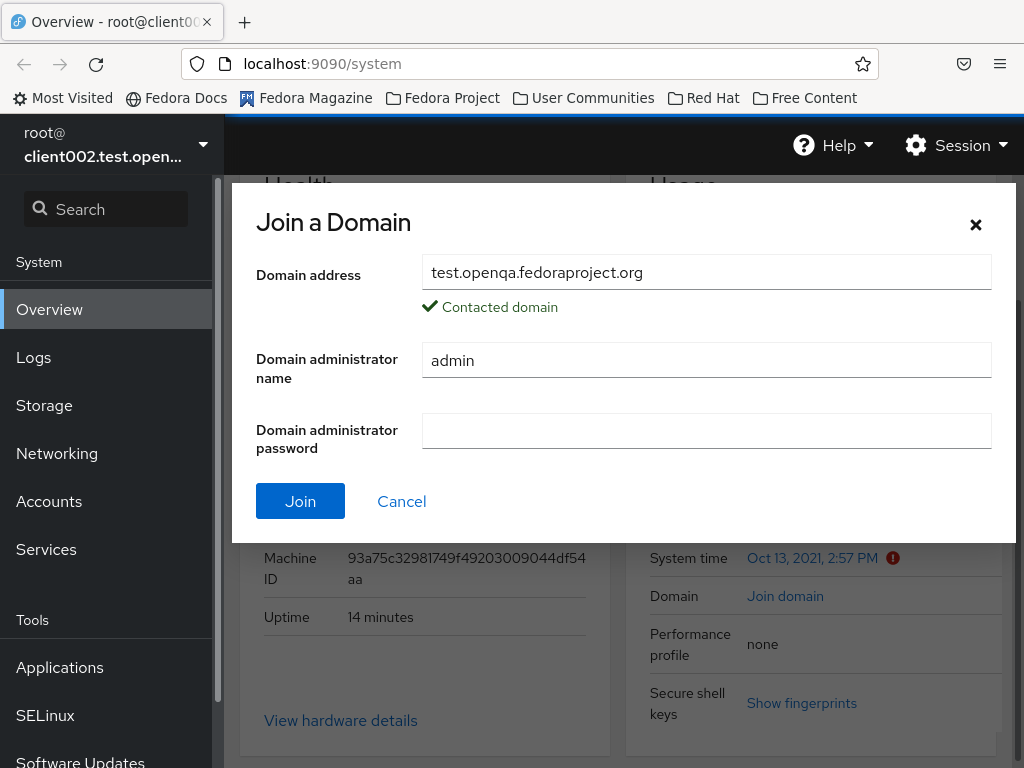Focus the Domain administrator name field
1024x768 pixels.
point(707,360)
